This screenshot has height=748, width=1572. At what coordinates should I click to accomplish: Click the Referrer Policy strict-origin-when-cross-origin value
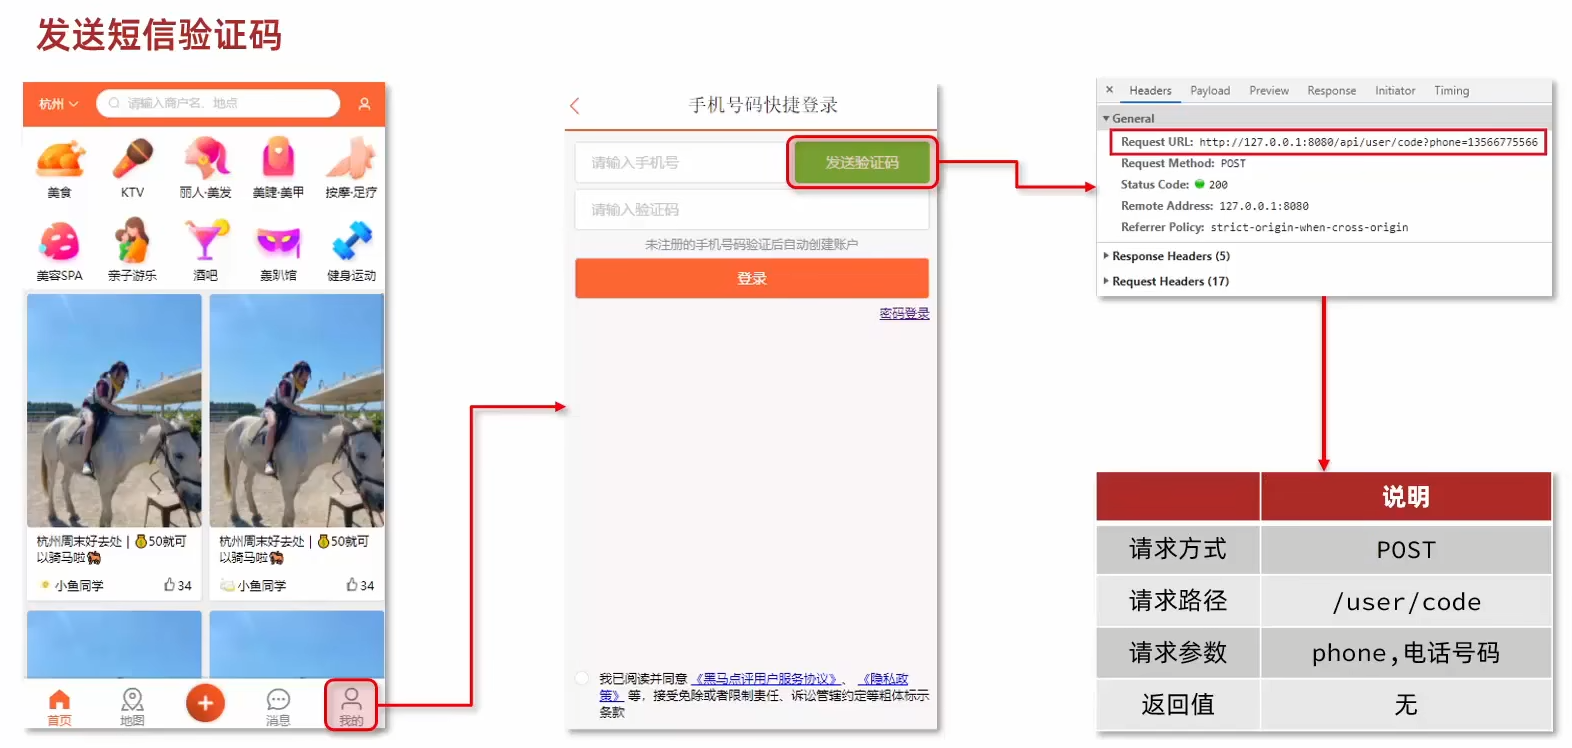click(x=1309, y=228)
